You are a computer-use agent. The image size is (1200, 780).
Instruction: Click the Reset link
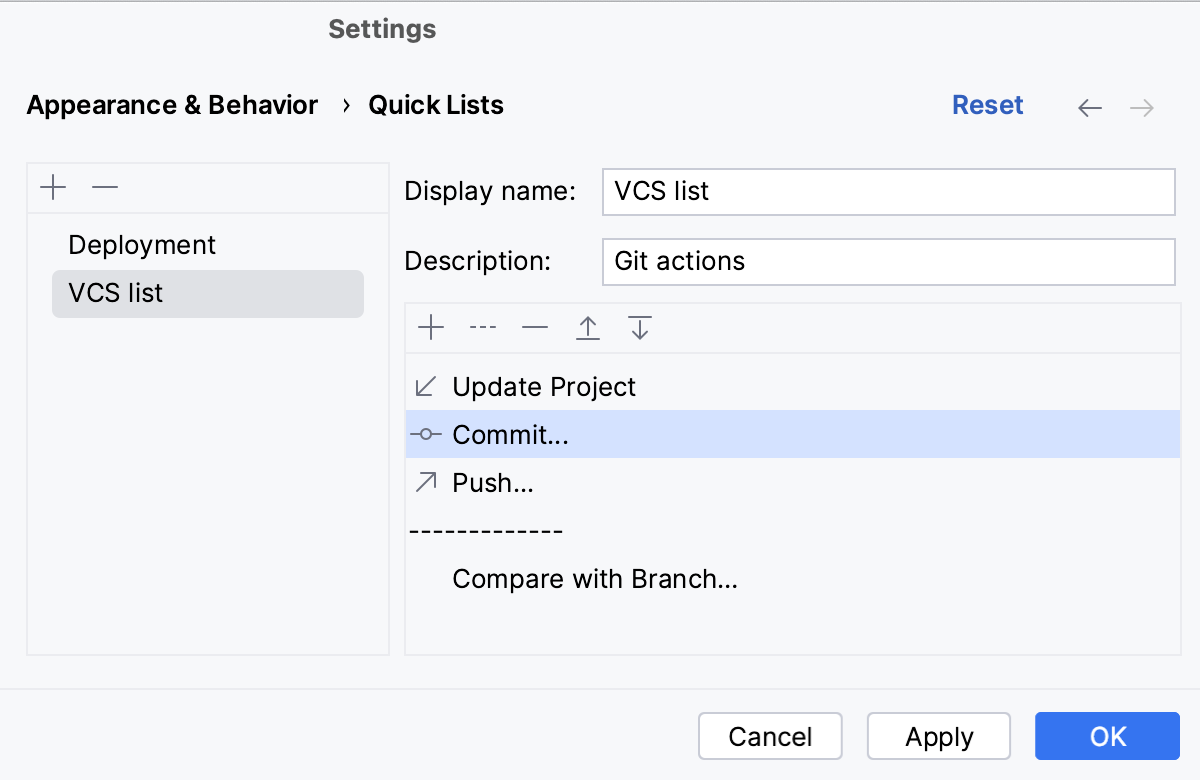coord(987,105)
